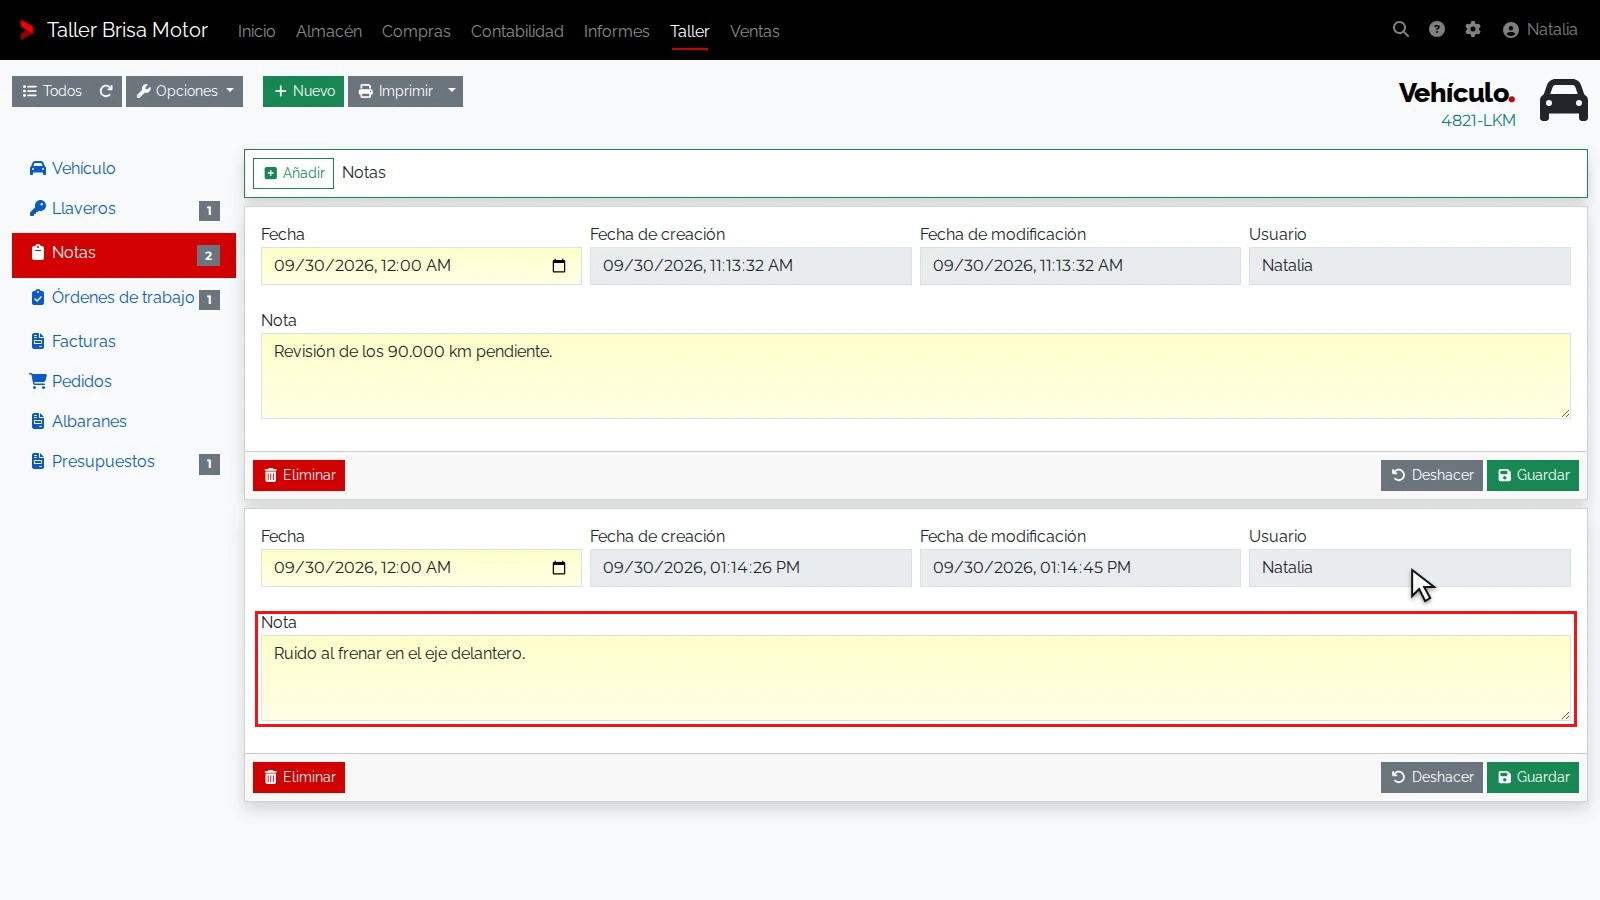Screen dimensions: 1600x900
Task: Expand the Imprimir dropdown arrow
Action: (452, 91)
